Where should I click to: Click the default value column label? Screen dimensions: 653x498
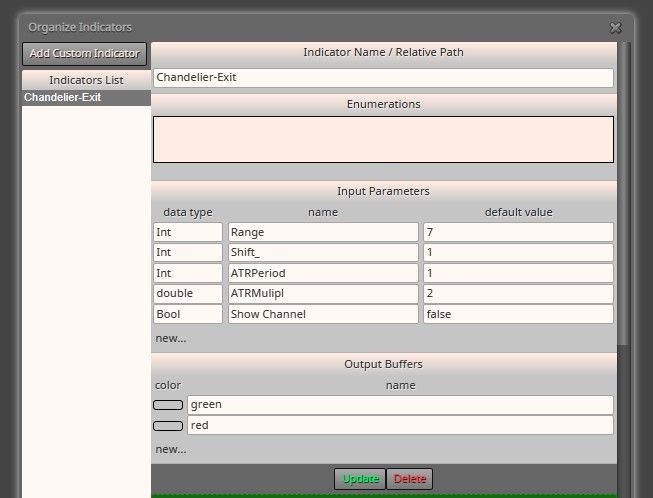pos(518,212)
